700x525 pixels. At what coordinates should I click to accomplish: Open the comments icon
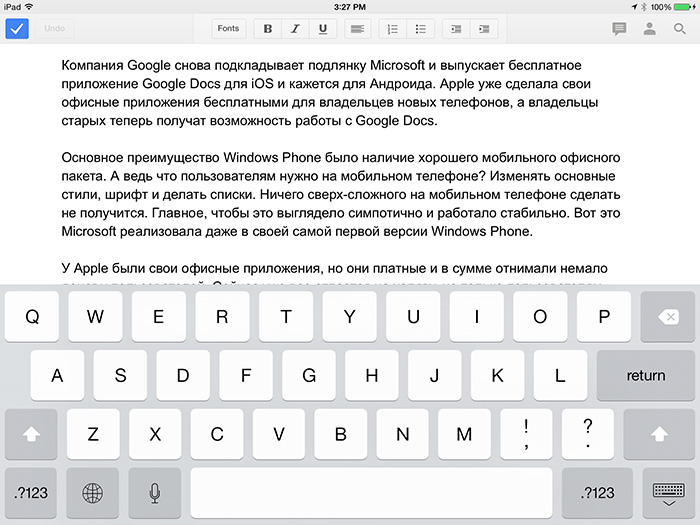click(619, 29)
